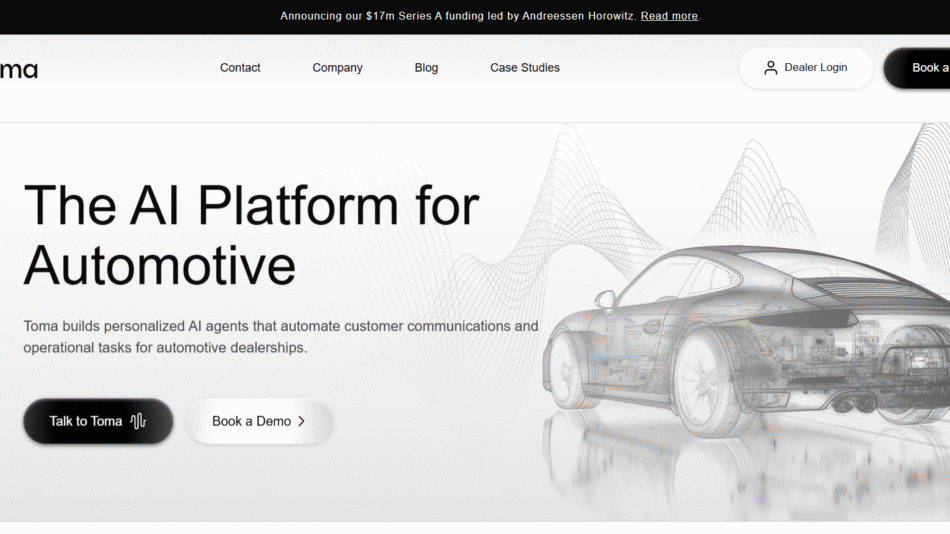Image resolution: width=950 pixels, height=534 pixels.
Task: Click the user profile icon beside Dealer Login
Action: [x=770, y=68]
